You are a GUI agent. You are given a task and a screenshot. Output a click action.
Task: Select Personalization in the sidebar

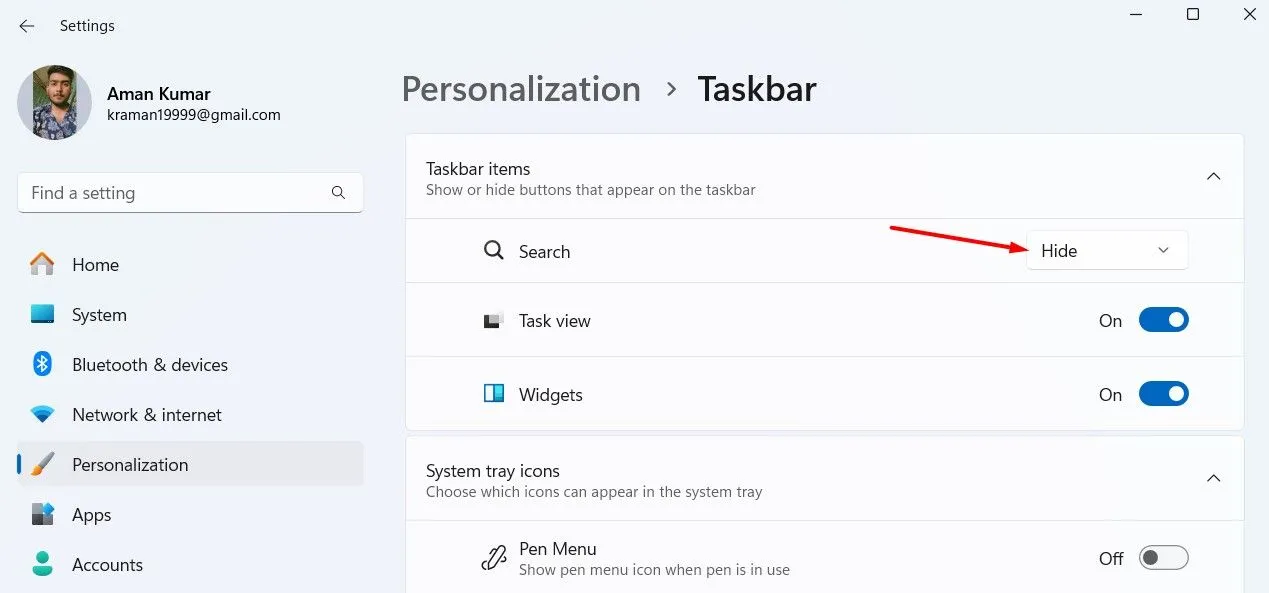pos(190,465)
